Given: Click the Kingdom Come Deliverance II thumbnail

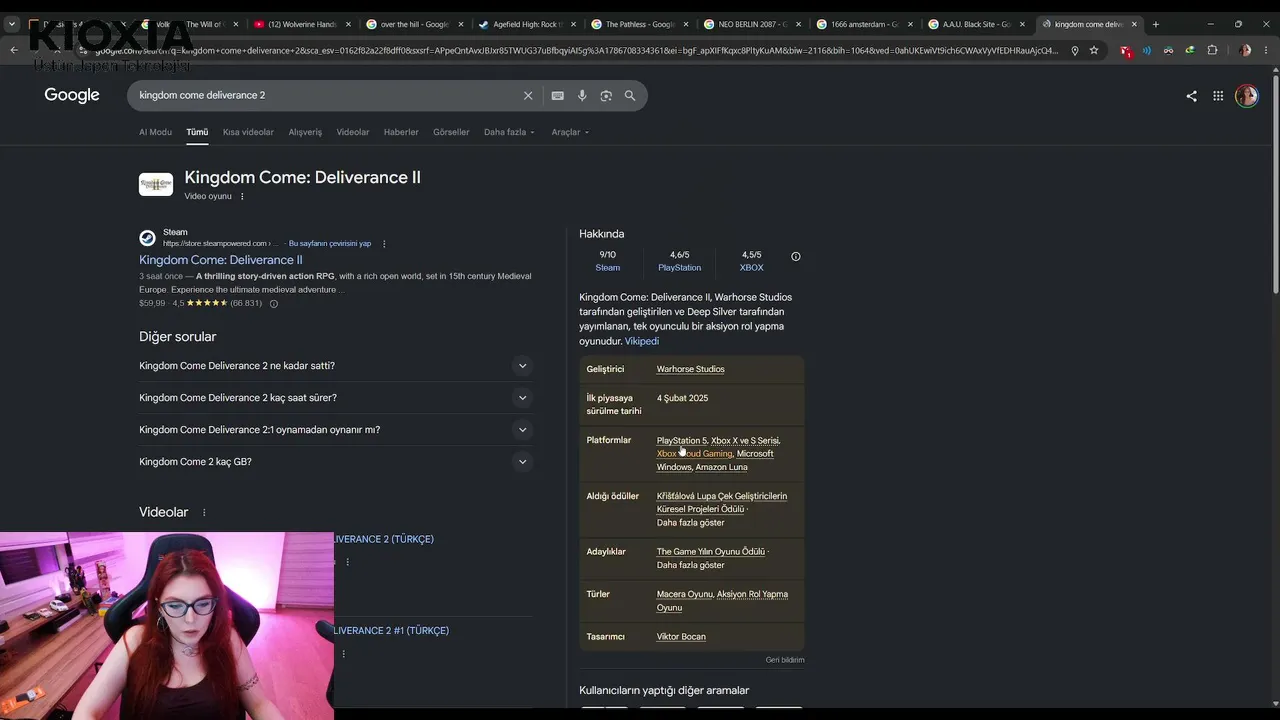Looking at the screenshot, I should (156, 184).
